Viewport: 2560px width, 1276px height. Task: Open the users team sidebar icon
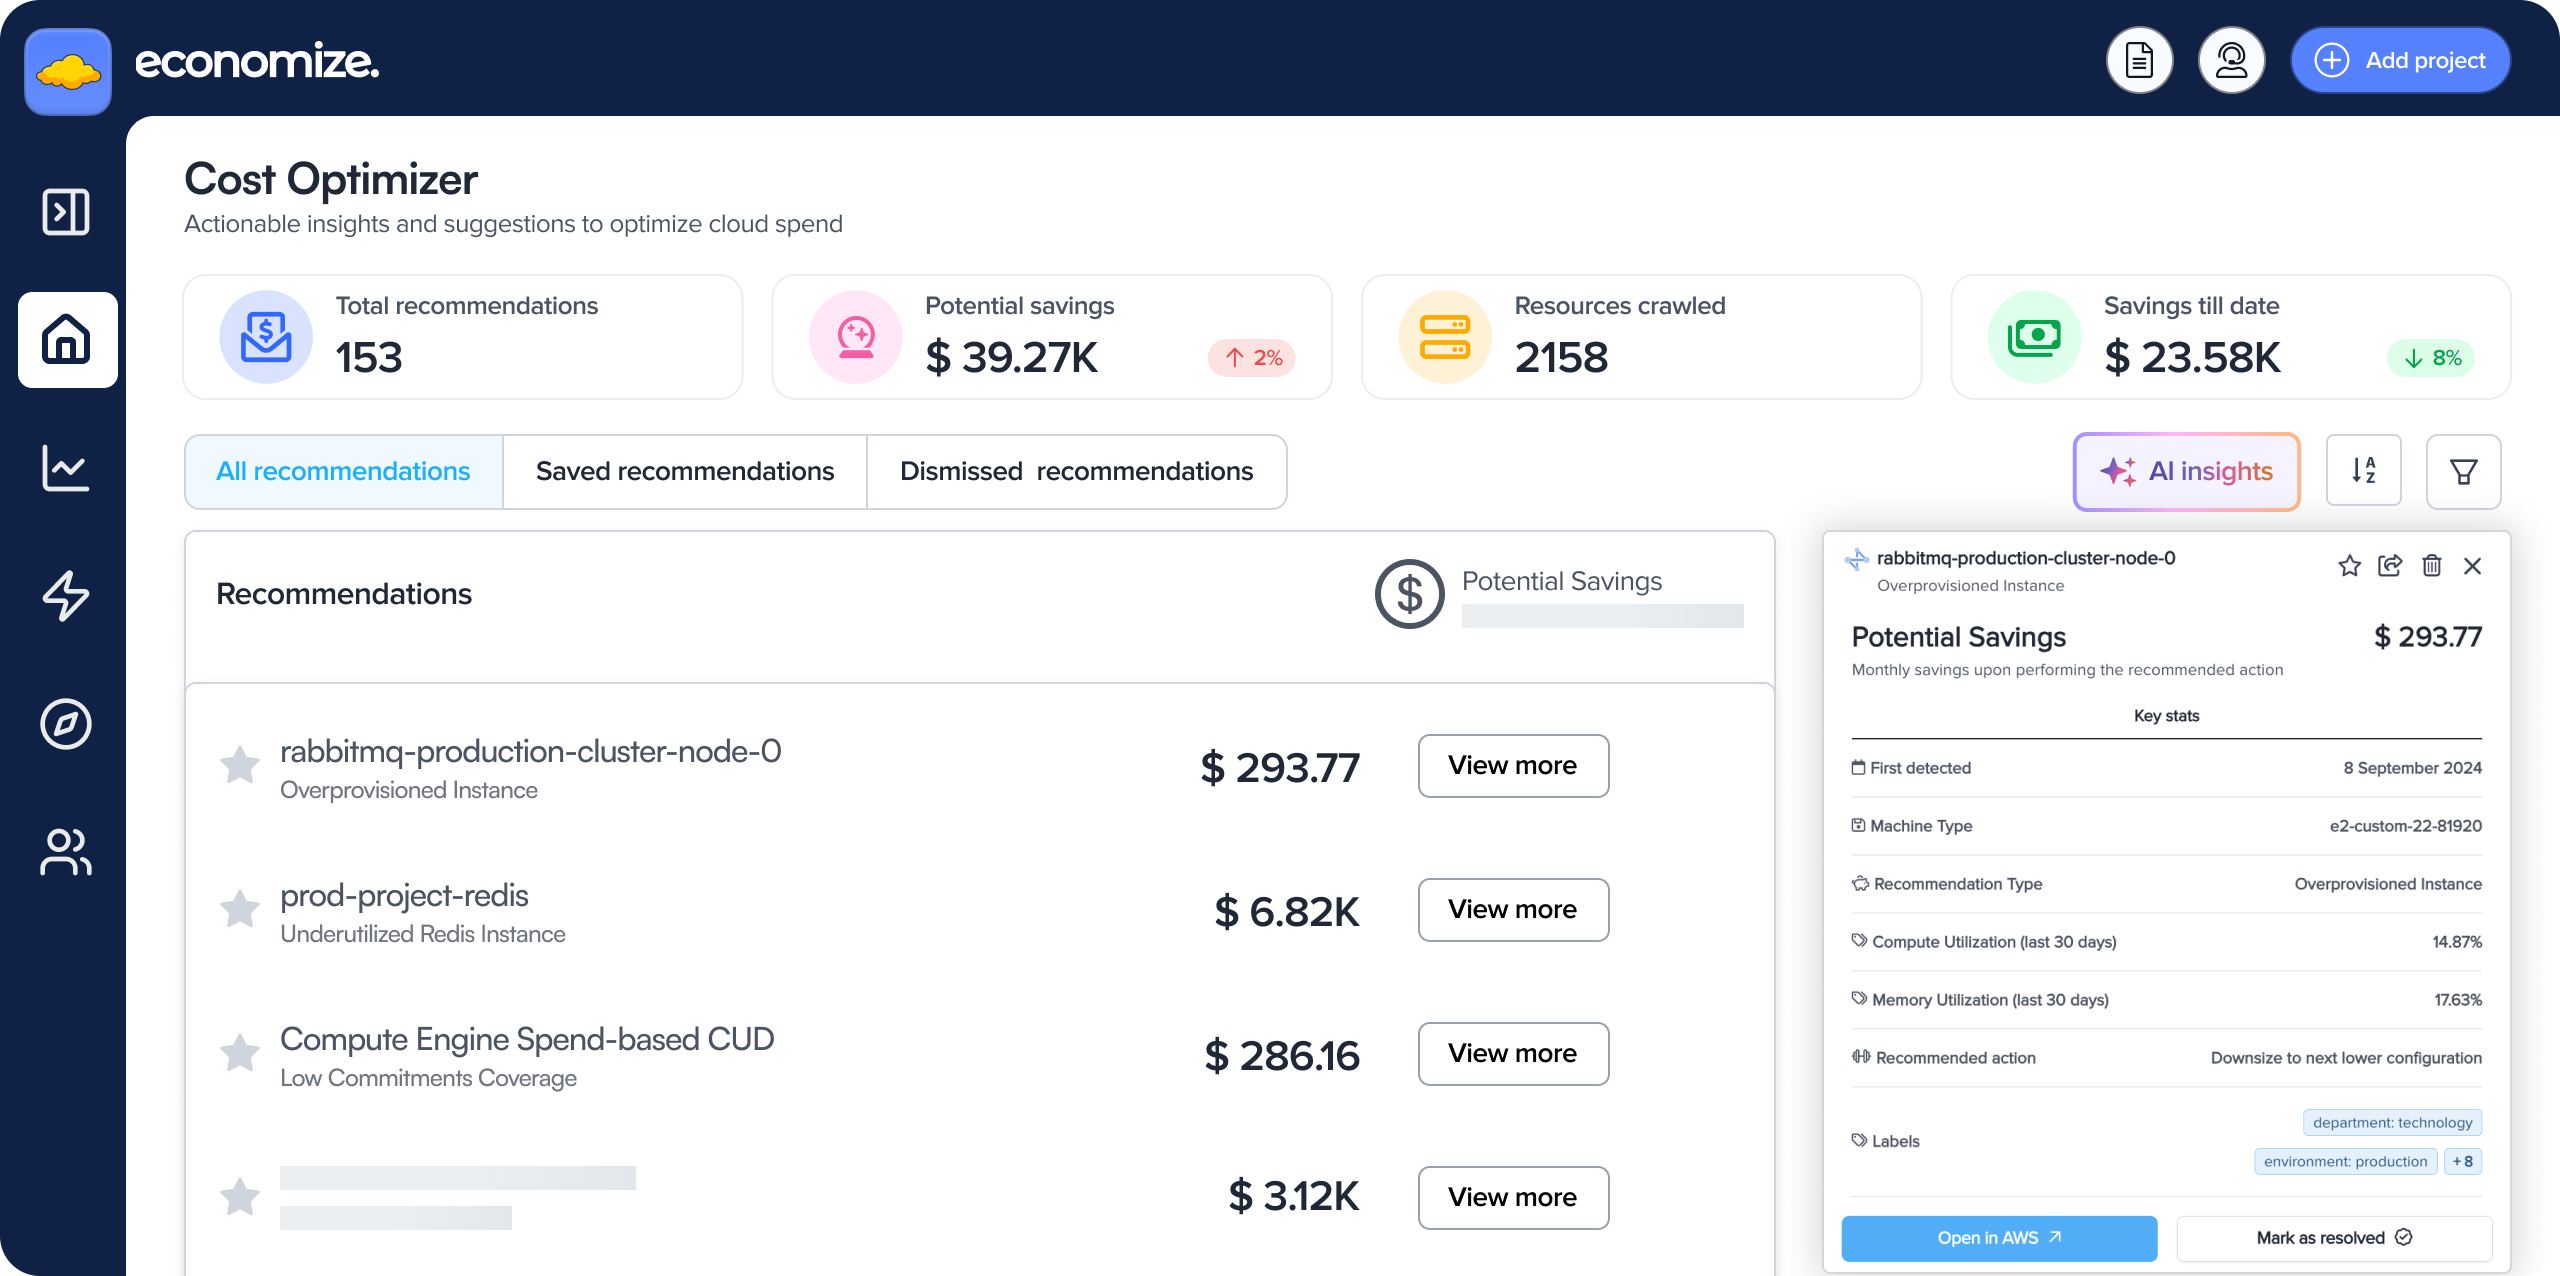coord(66,852)
